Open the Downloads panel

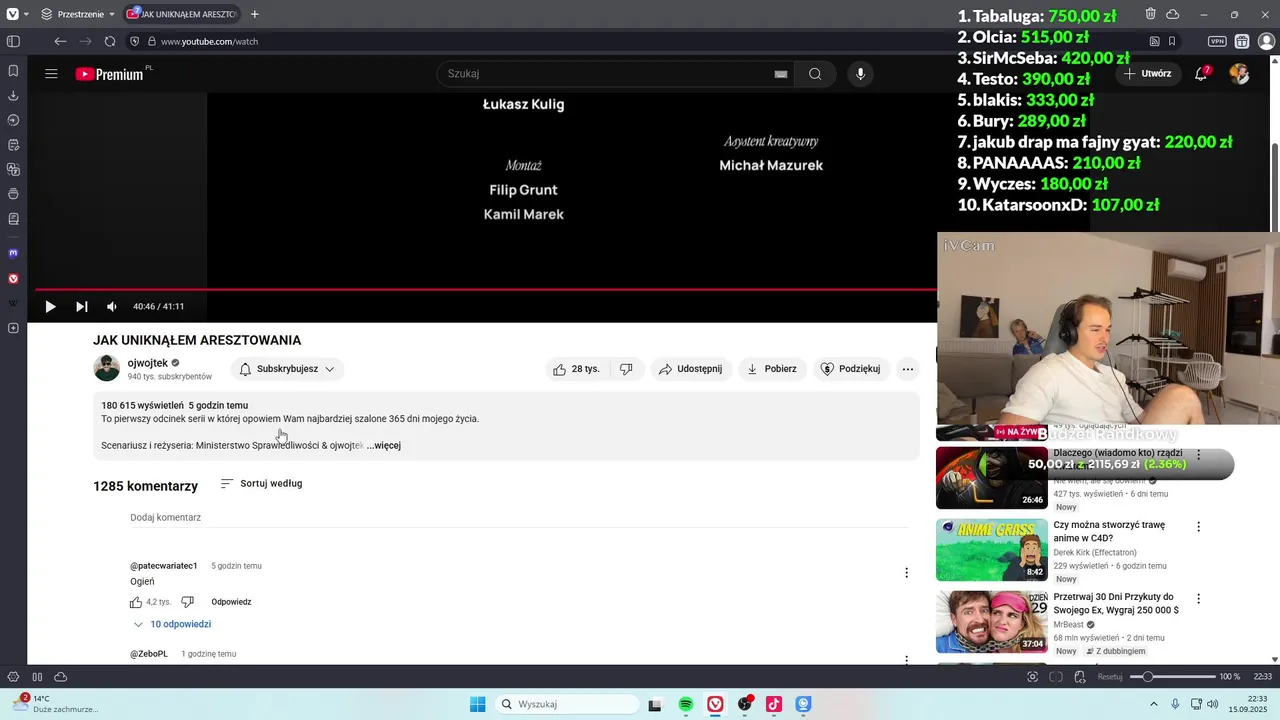click(x=13, y=96)
